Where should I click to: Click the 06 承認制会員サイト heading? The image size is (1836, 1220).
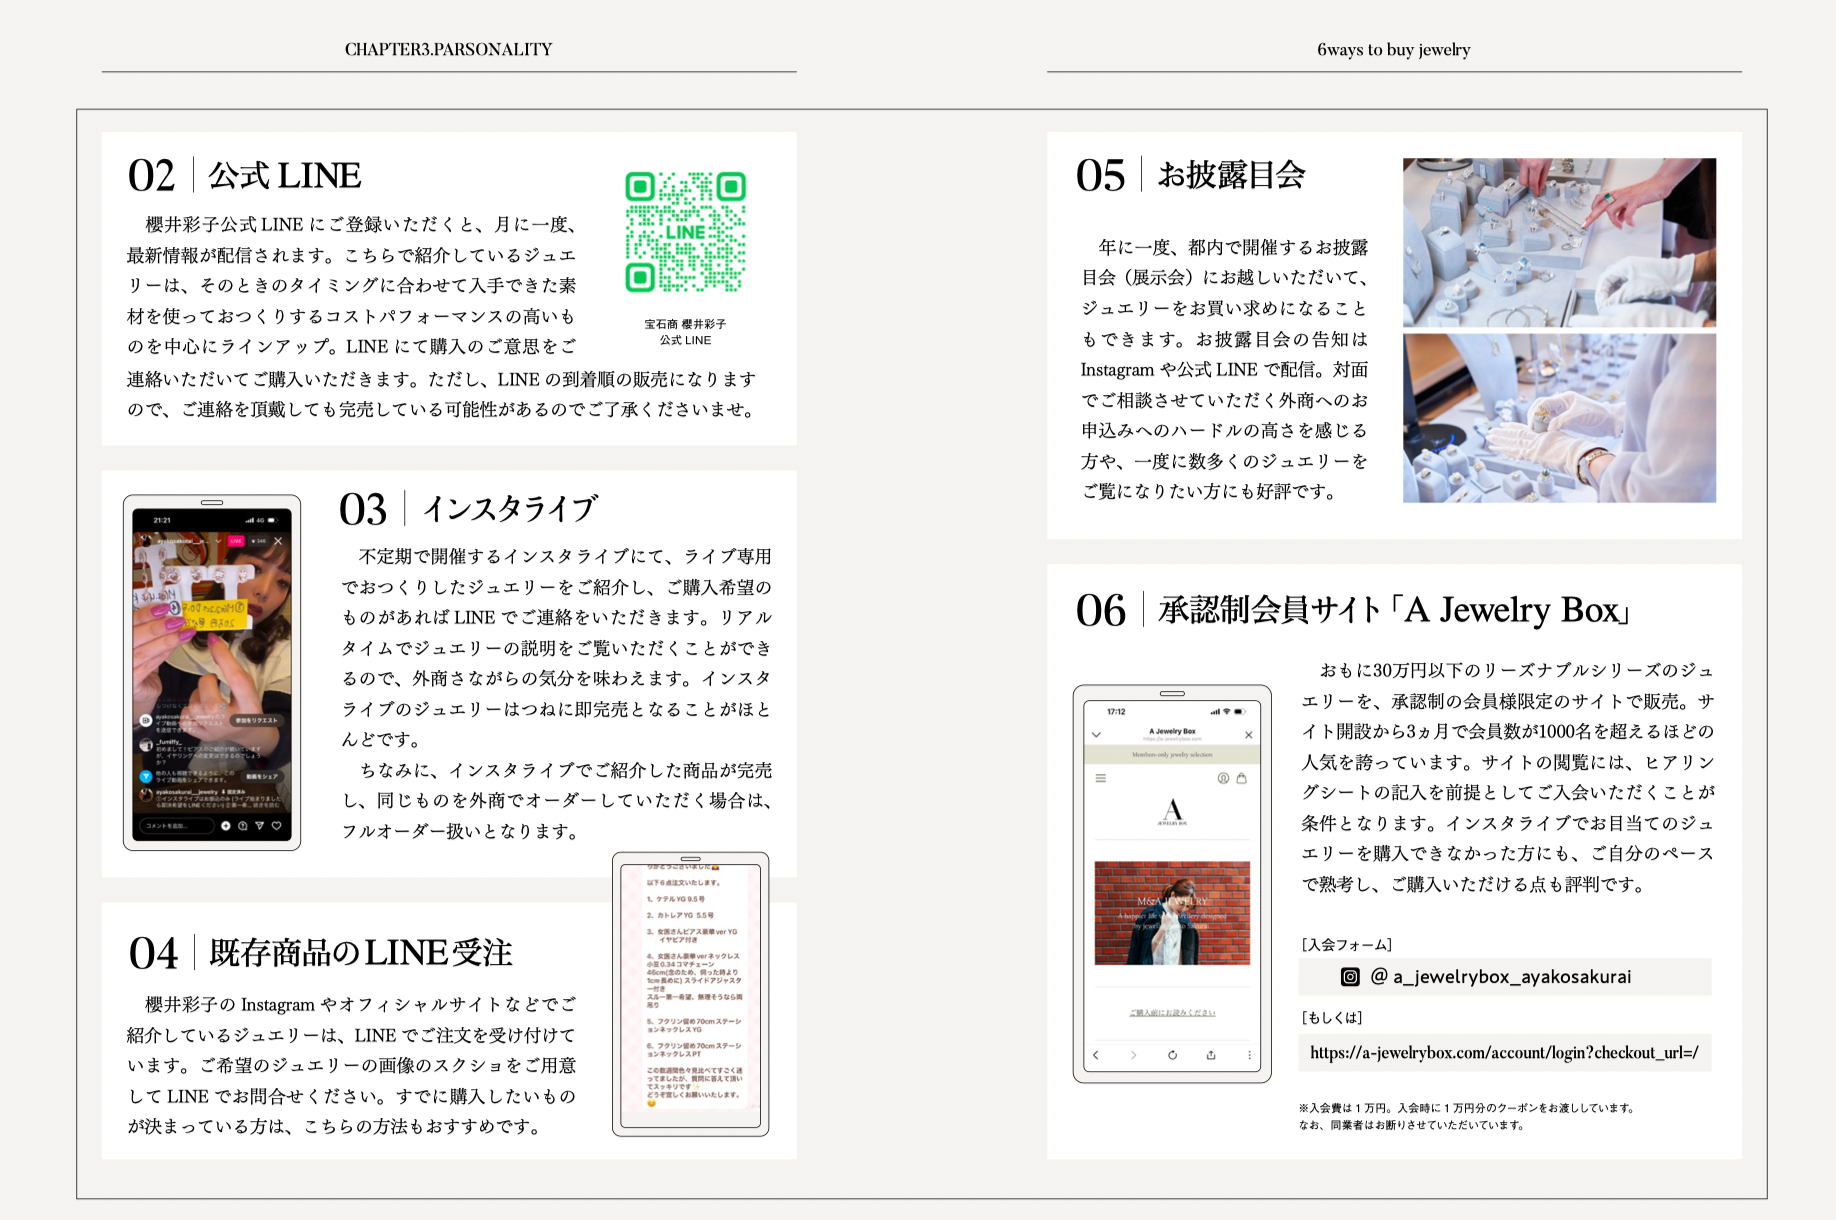(1352, 610)
